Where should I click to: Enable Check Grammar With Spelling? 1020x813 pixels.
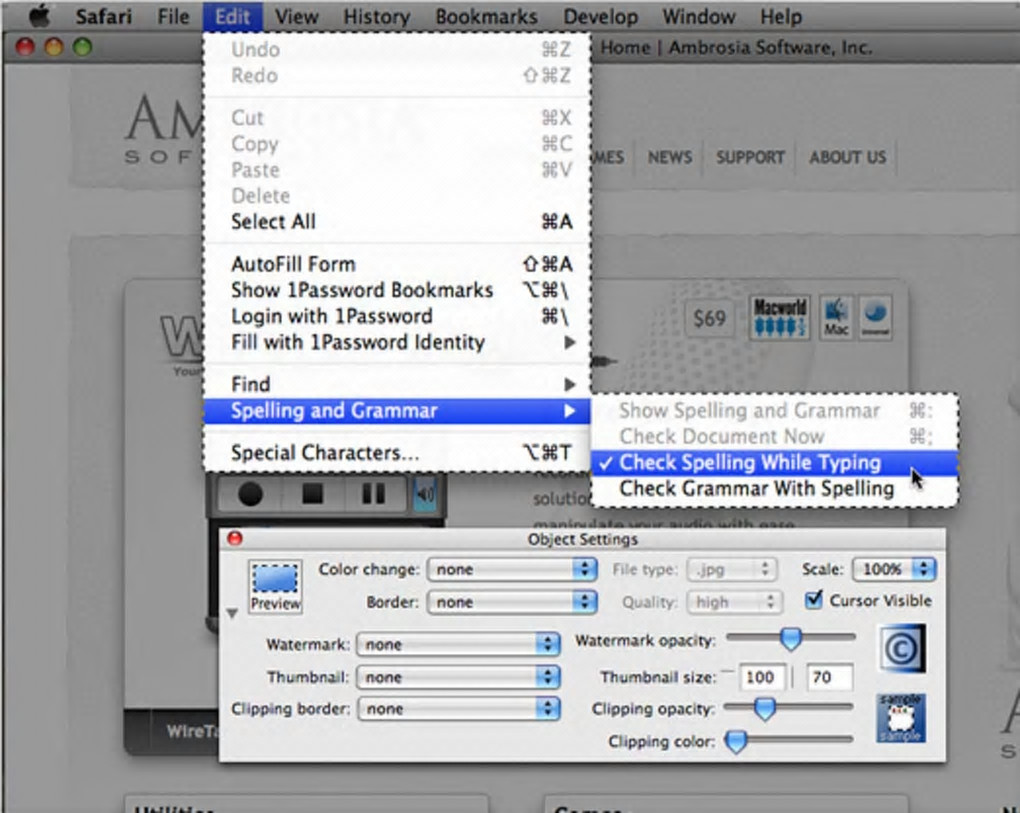[774, 488]
